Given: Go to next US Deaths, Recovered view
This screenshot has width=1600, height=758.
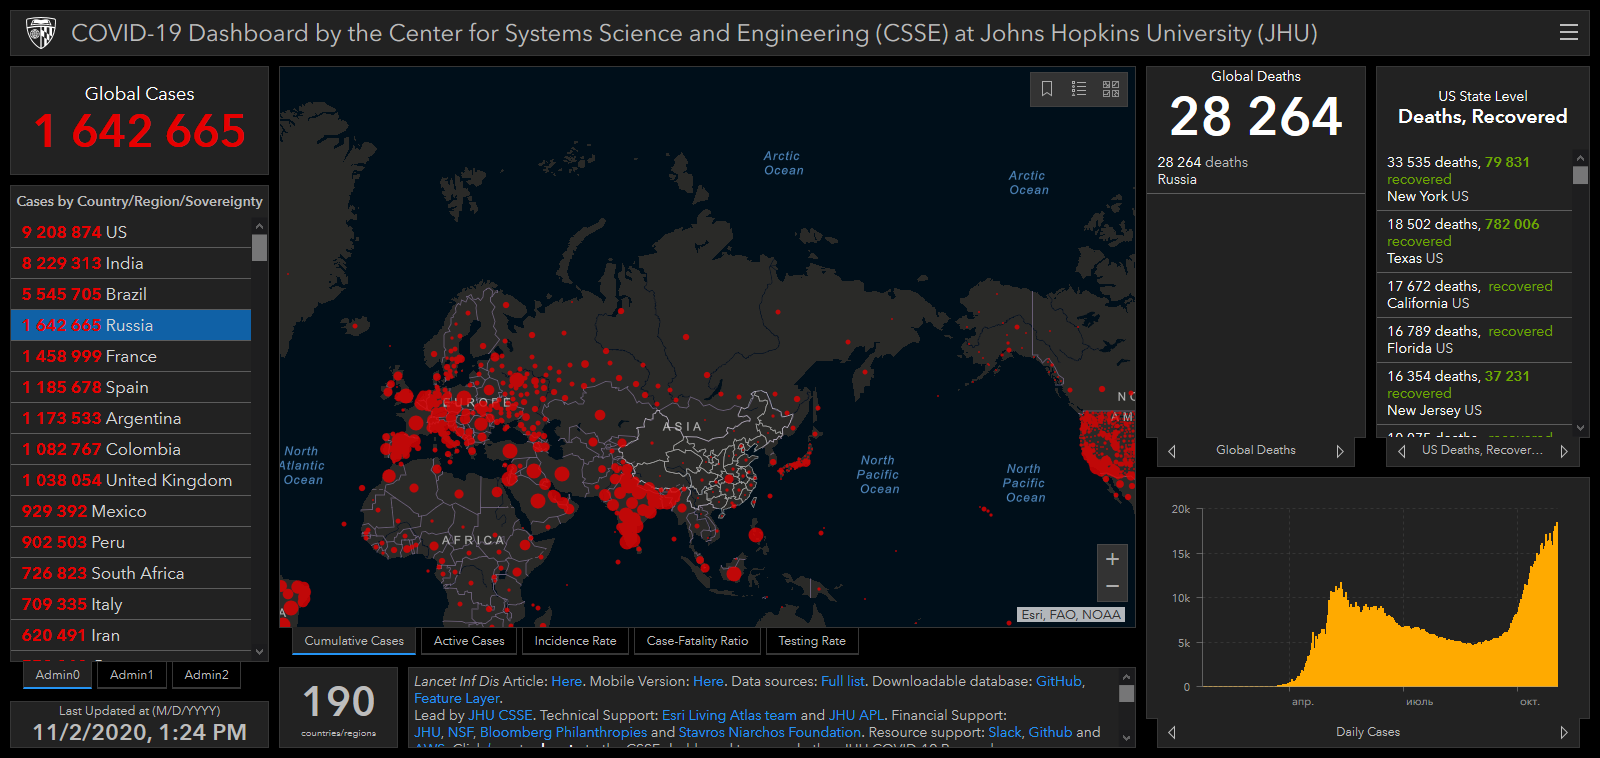Looking at the screenshot, I should [x=1563, y=451].
